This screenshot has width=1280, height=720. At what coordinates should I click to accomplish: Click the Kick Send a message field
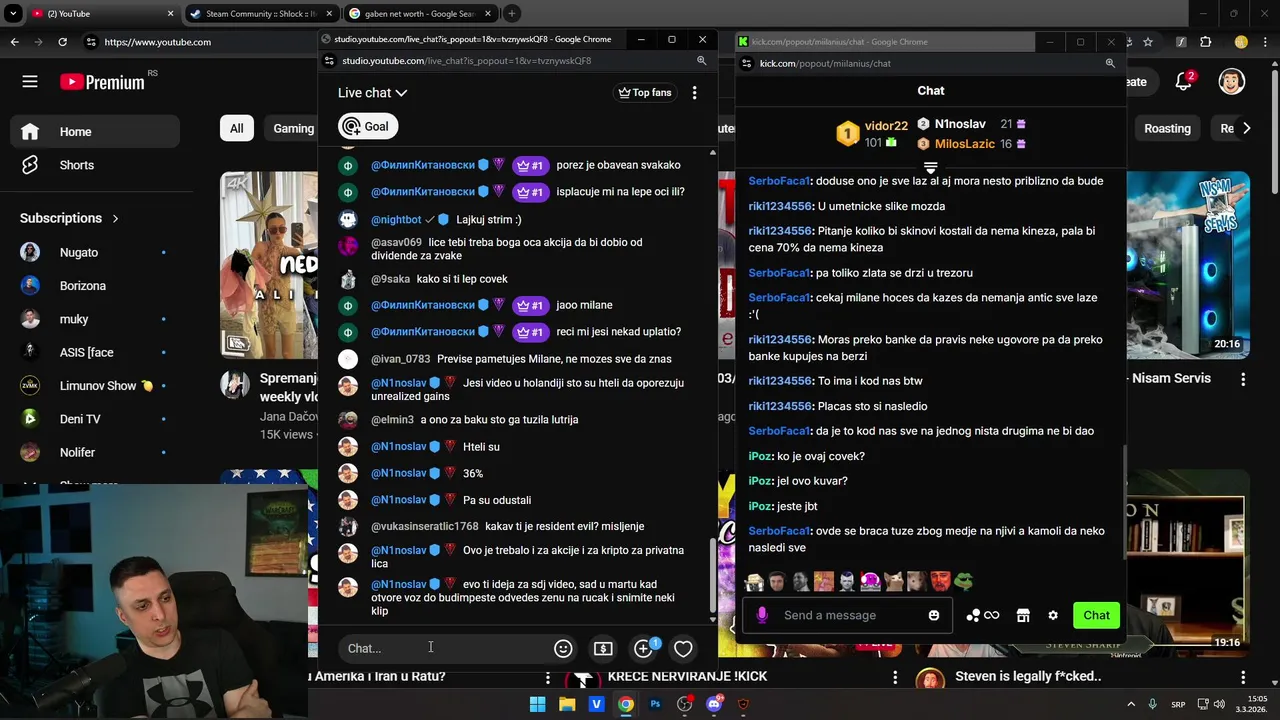coord(850,615)
